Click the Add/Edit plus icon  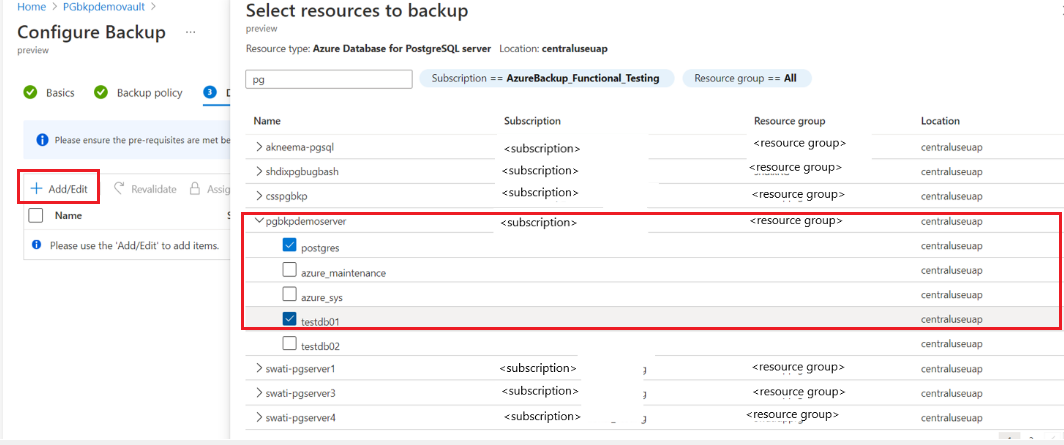(35, 188)
